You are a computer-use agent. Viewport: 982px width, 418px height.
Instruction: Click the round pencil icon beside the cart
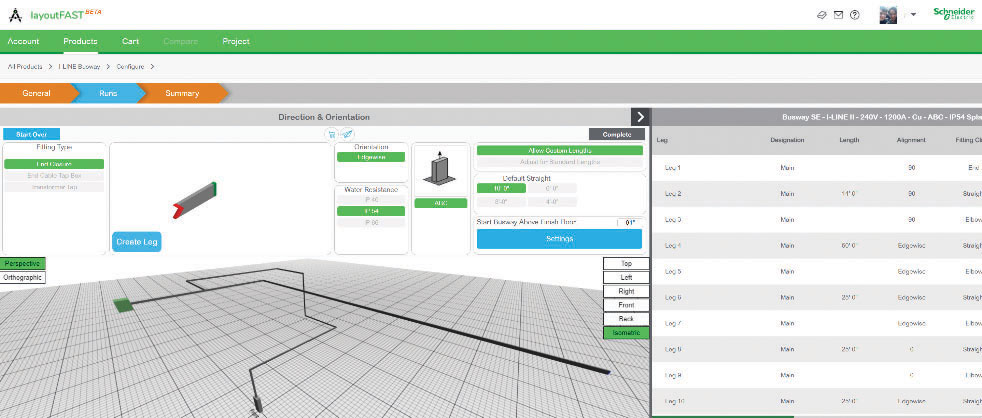pos(347,134)
